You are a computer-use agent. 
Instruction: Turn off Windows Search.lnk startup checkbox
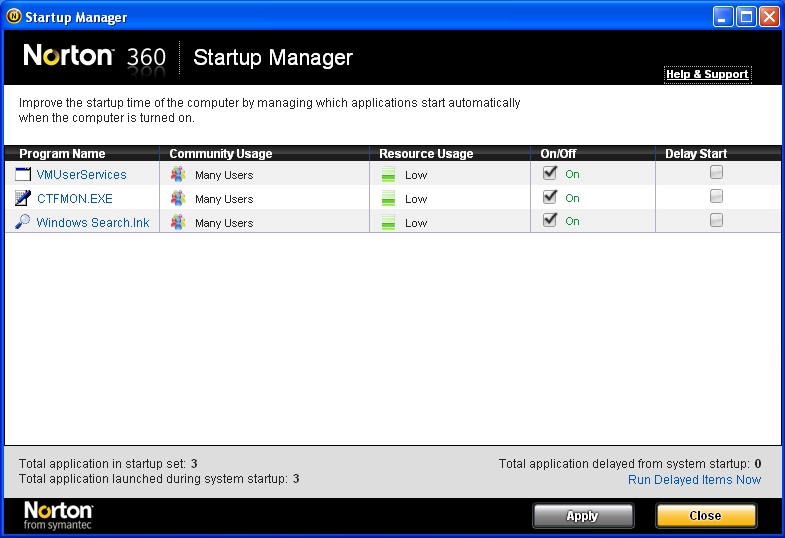click(550, 220)
